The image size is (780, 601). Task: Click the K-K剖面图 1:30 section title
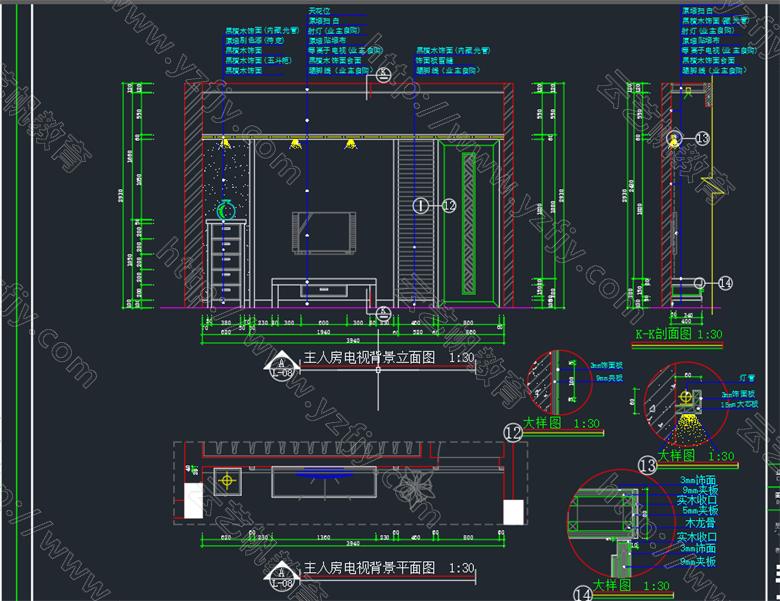point(679,334)
